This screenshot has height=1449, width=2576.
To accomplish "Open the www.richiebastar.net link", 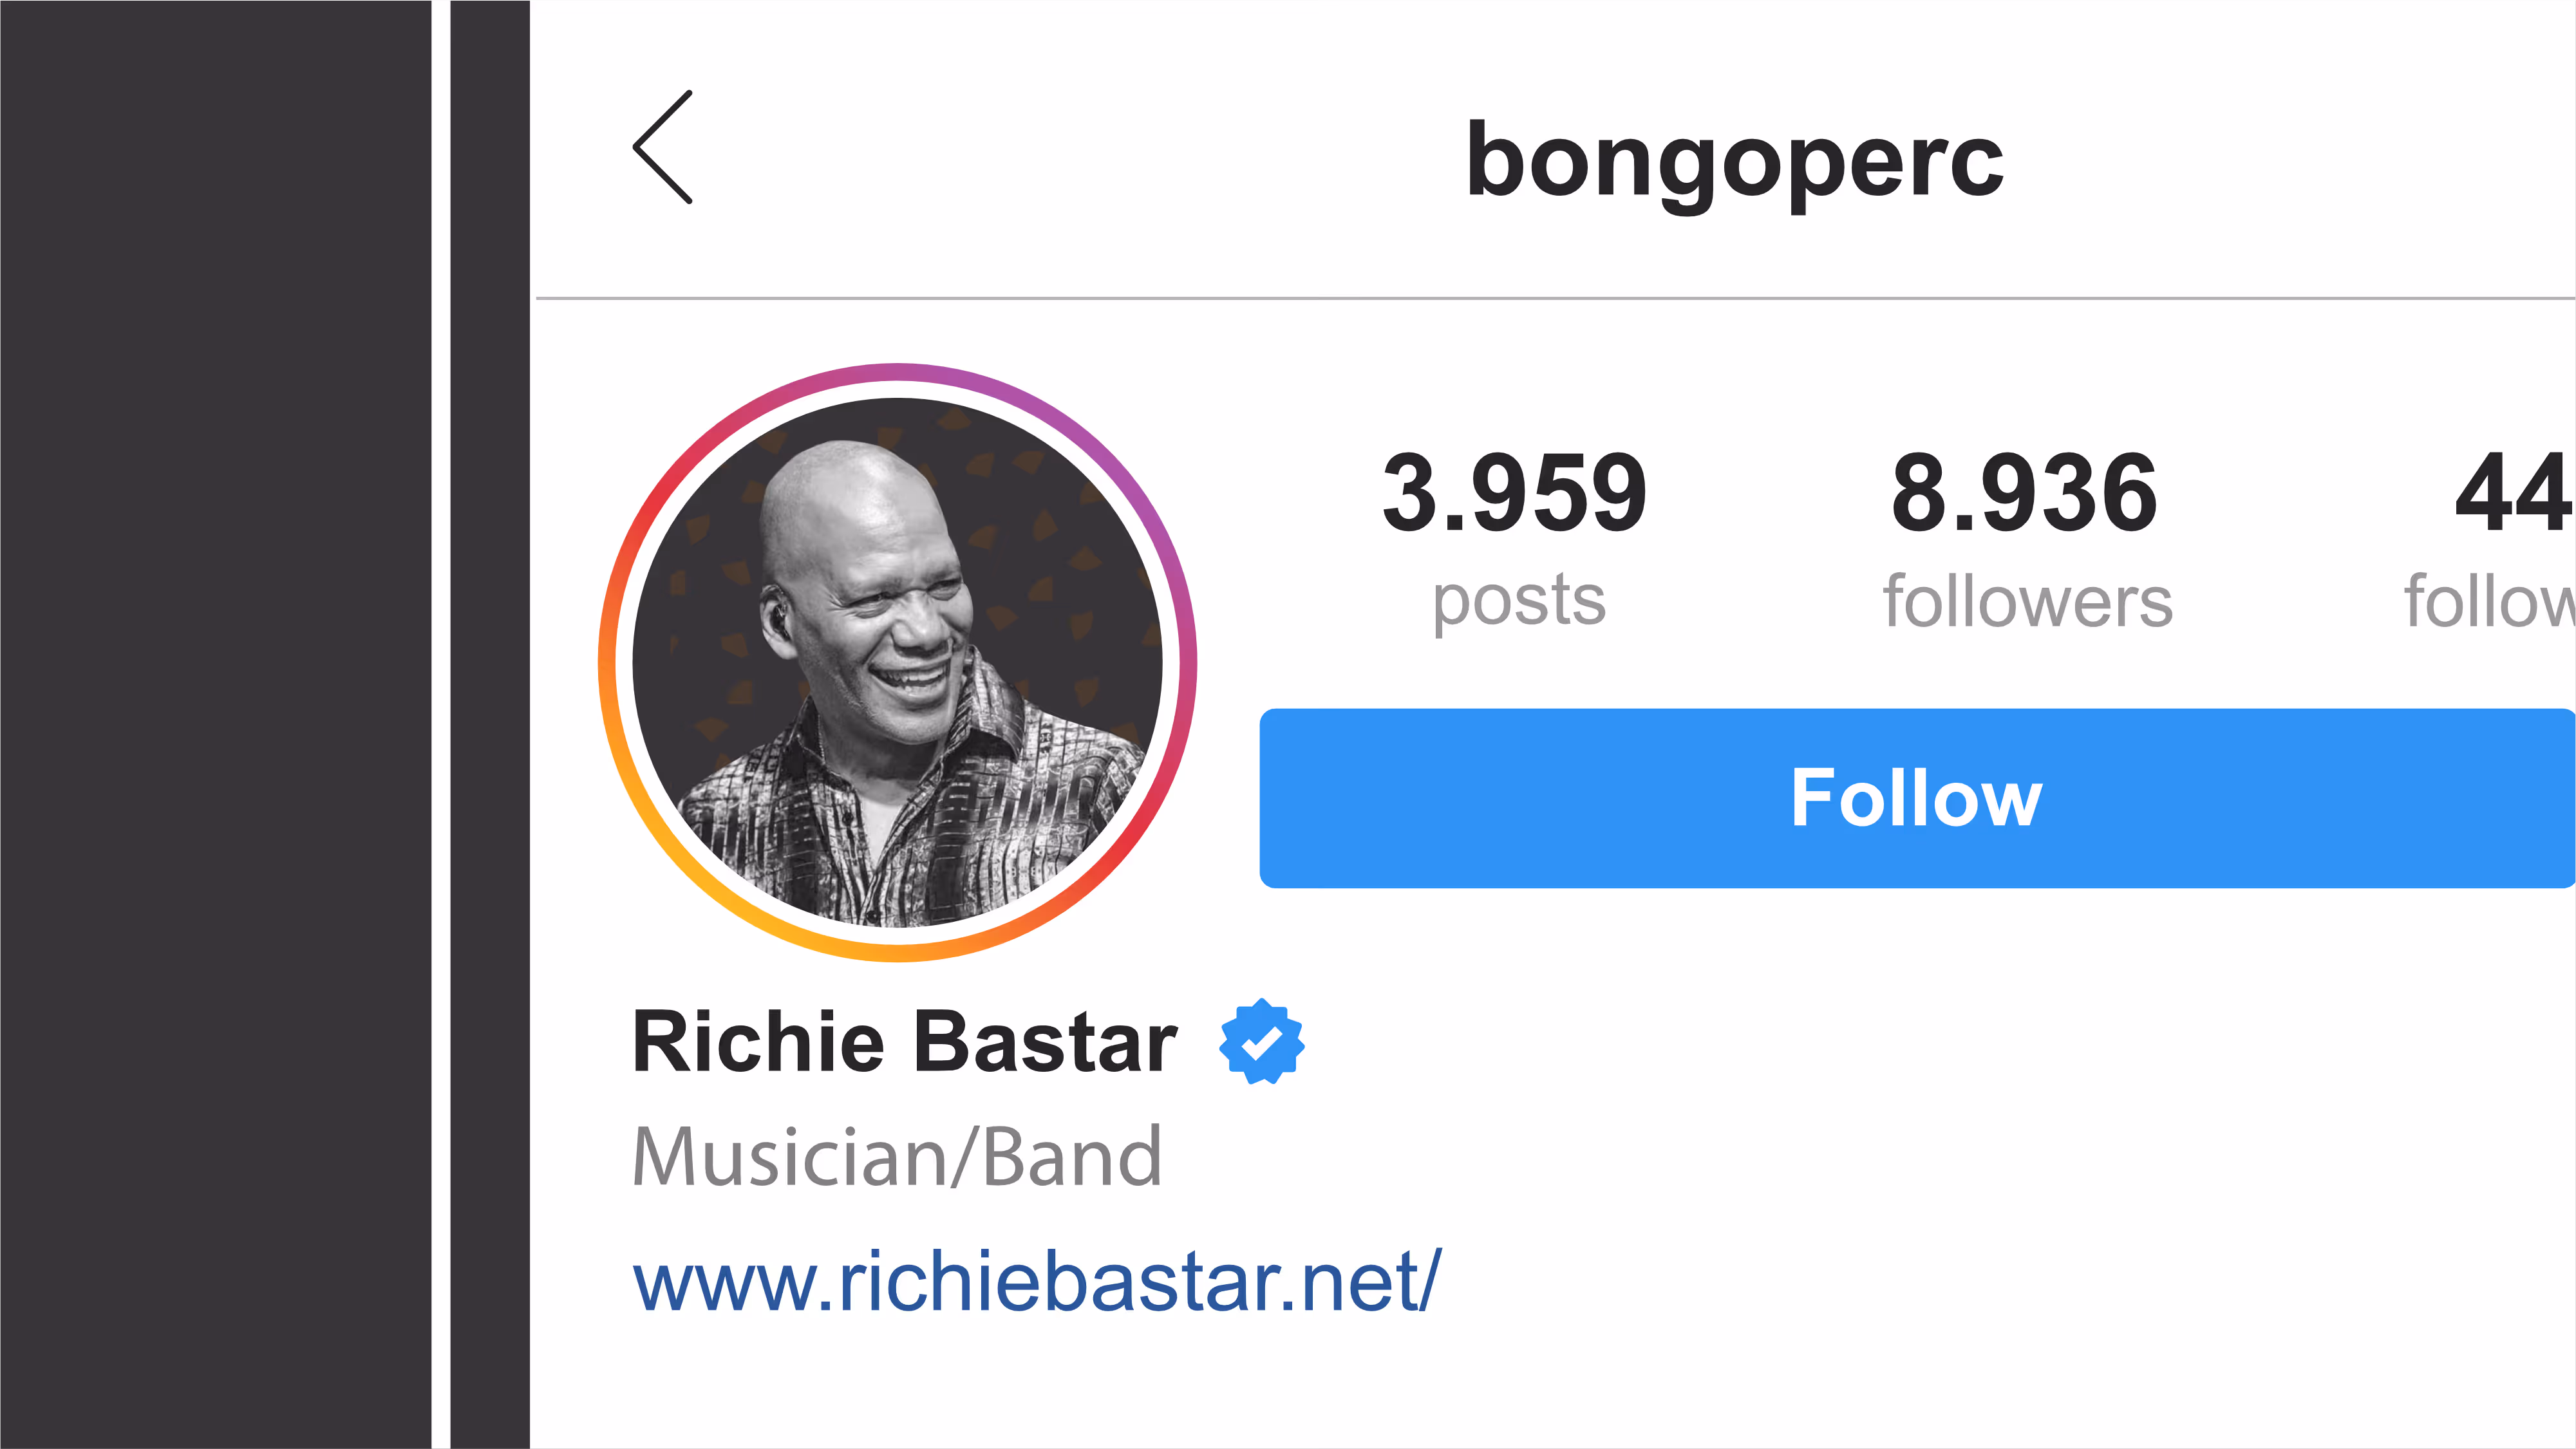I will (x=1037, y=1280).
